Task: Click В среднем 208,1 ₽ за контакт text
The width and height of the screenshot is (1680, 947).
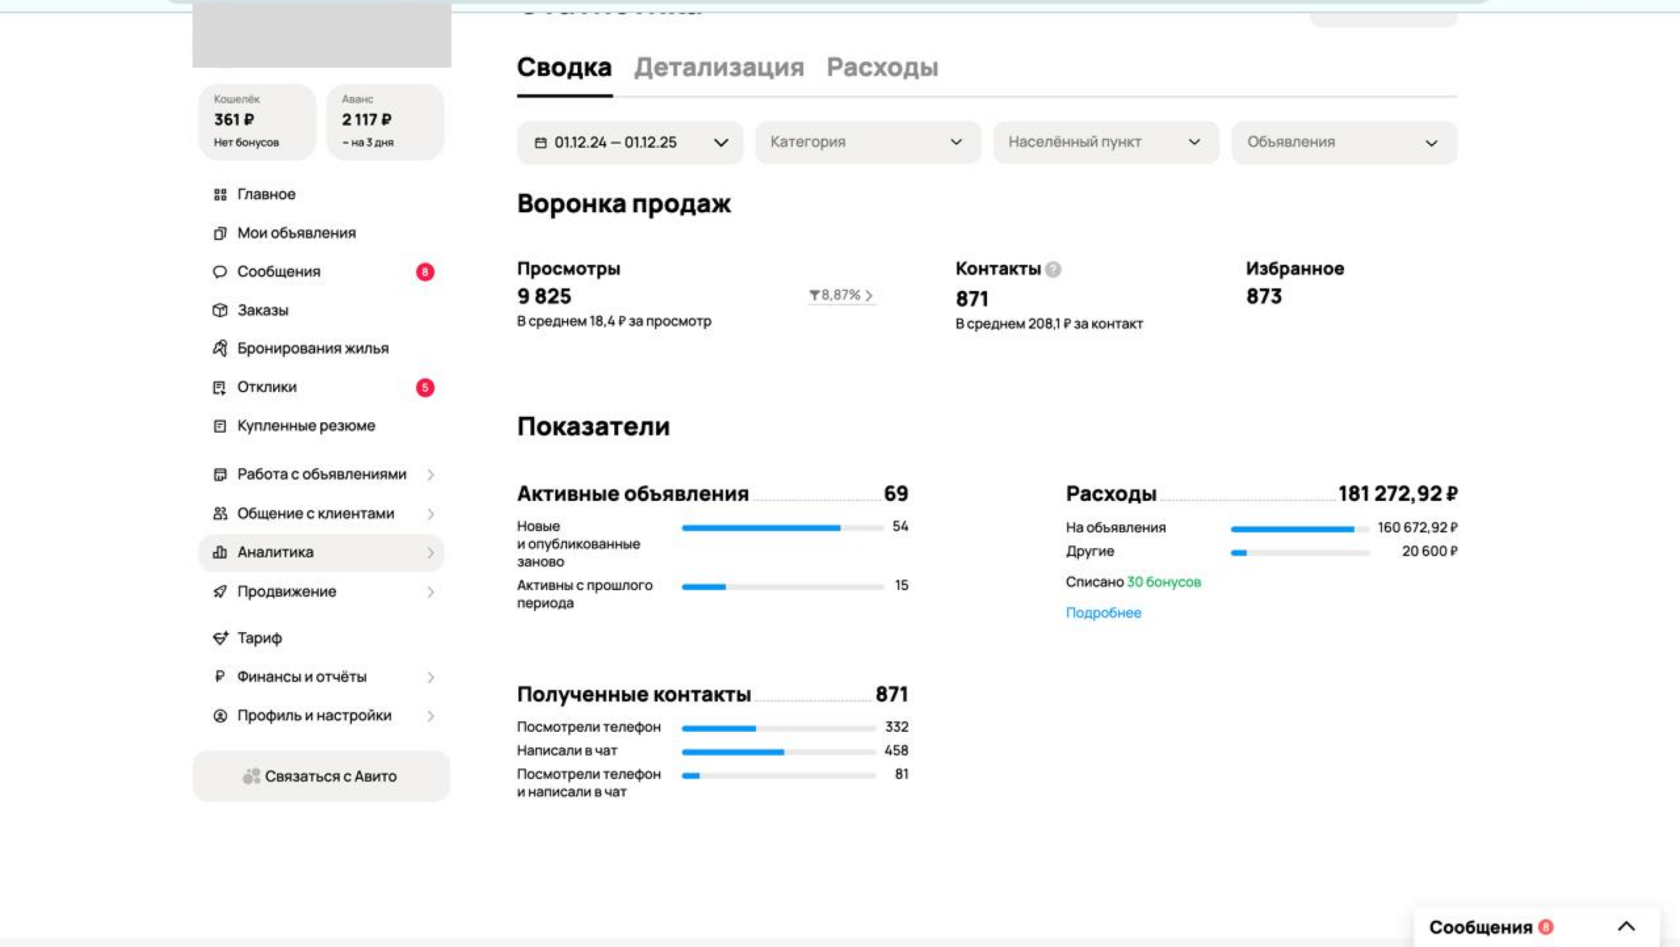Action: point(1049,324)
